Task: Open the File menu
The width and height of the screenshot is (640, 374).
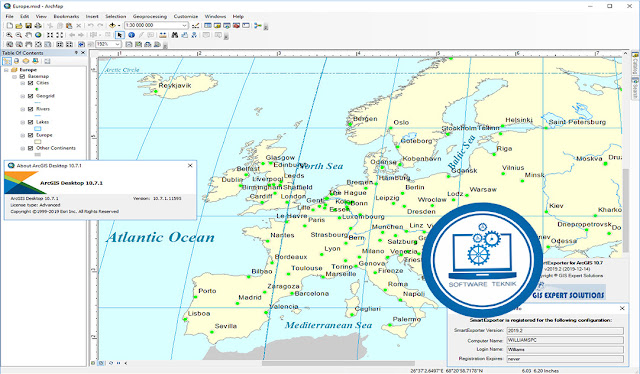Action: click(x=9, y=16)
